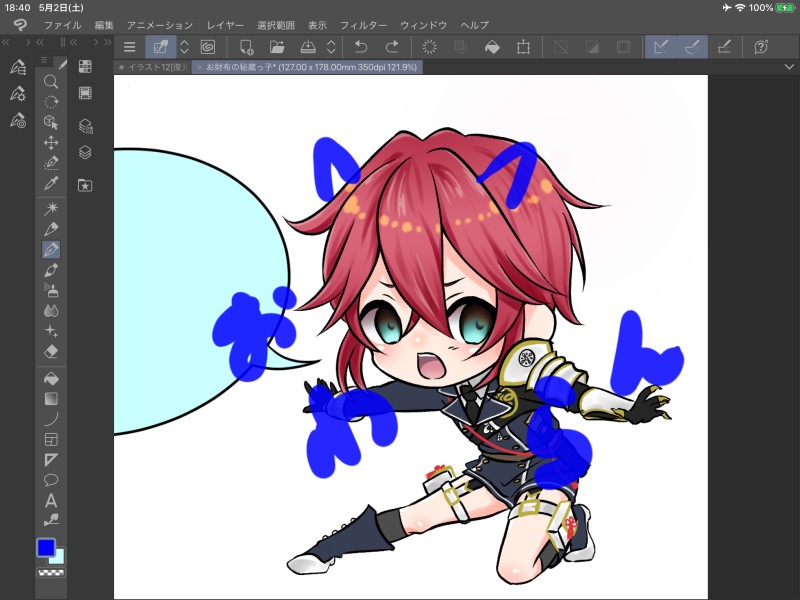This screenshot has height=600, width=800.
Task: Select the light cyan sub color swatch
Action: (59, 558)
